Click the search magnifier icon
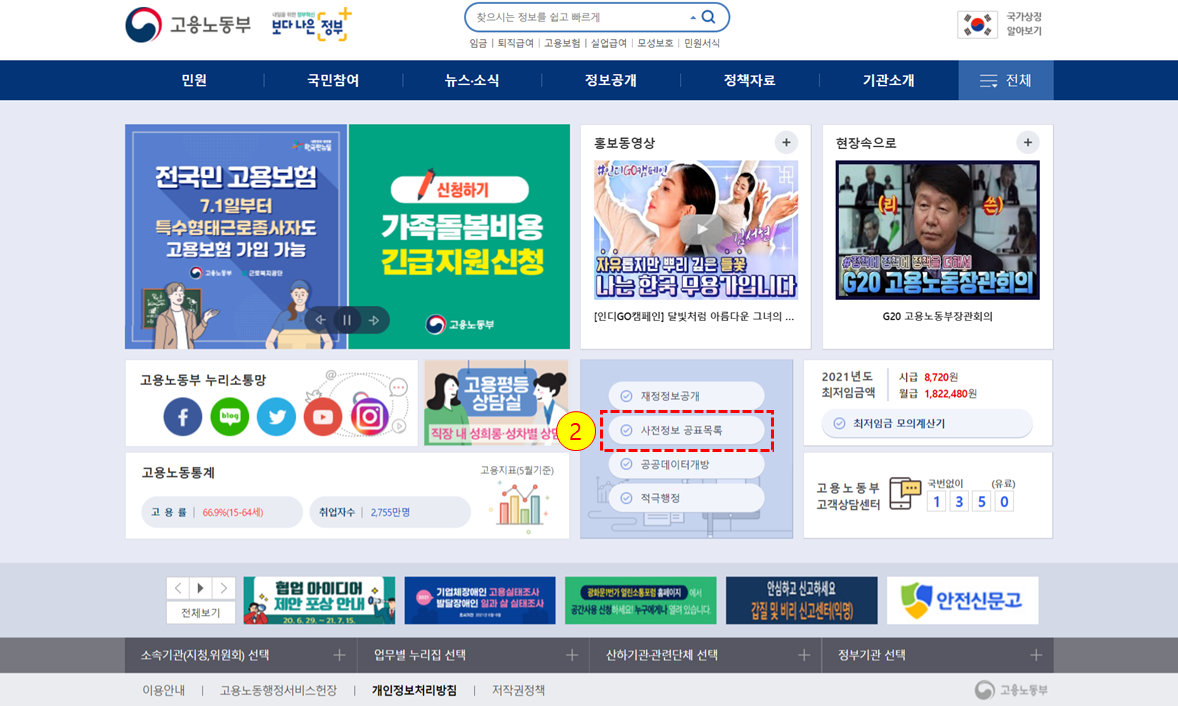Image resolution: width=1178 pixels, height=706 pixels. click(708, 17)
